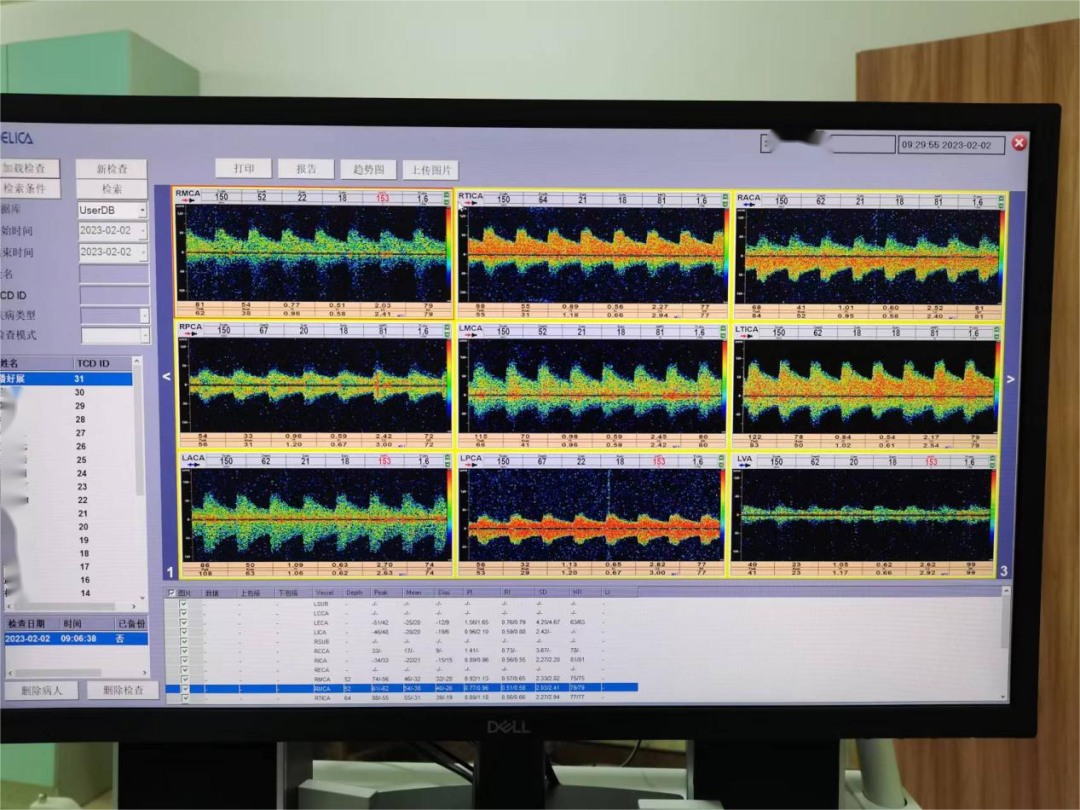The width and height of the screenshot is (1080, 810).
Task: Toggle the LCCA row checkbox
Action: pos(183,613)
